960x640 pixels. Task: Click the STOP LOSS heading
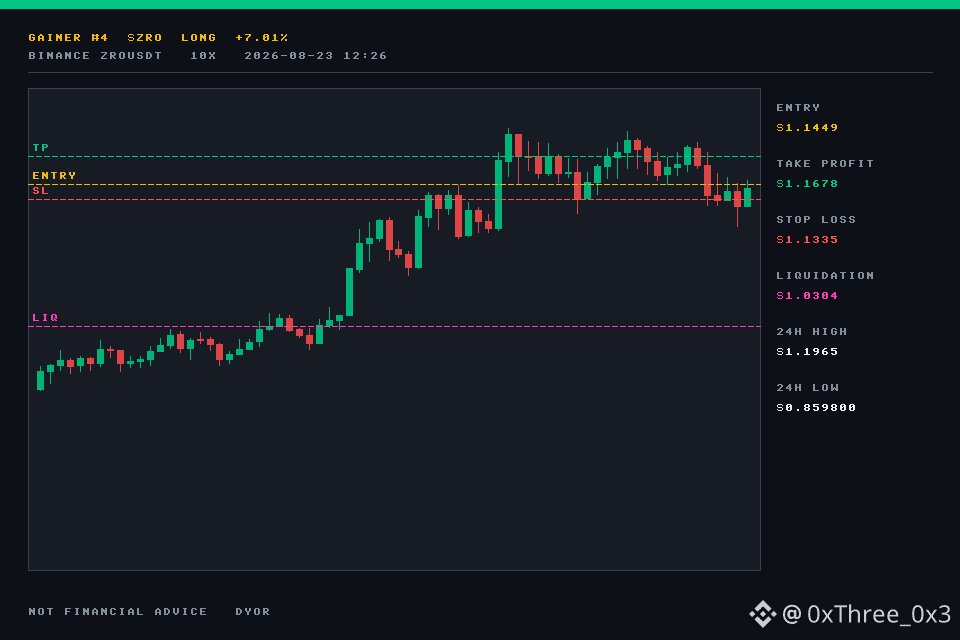pyautogui.click(x=816, y=219)
